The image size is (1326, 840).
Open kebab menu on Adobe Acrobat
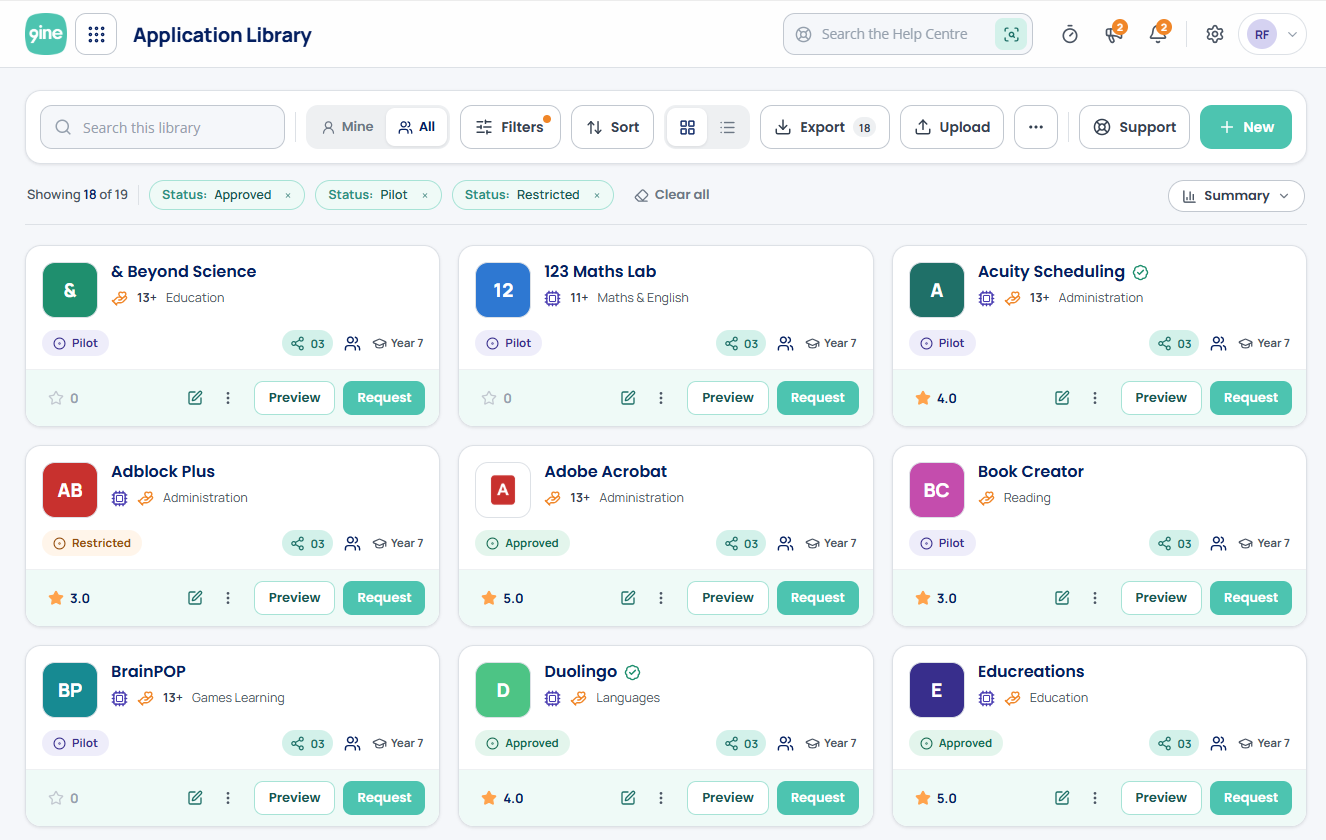[661, 598]
